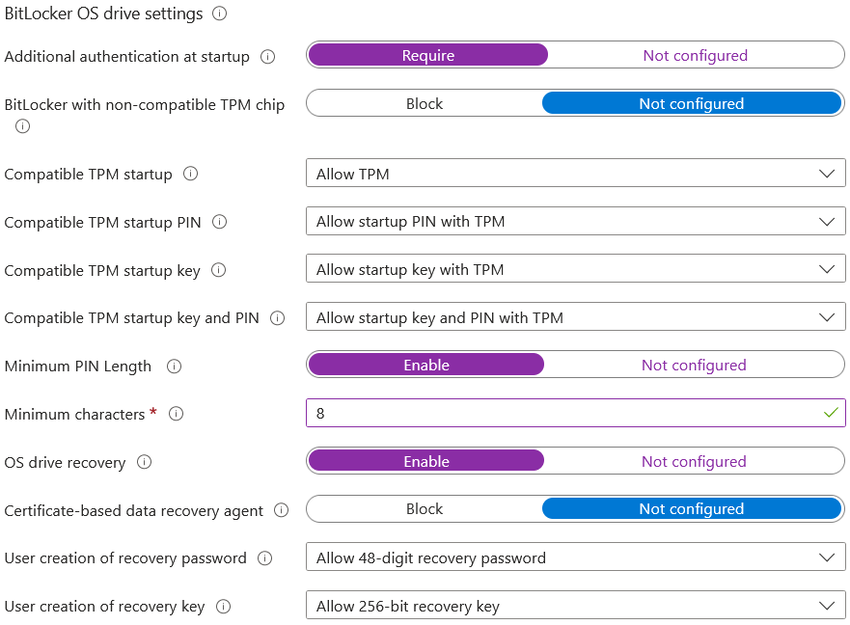Open info tooltip for Additional authentication at startup
850x625 pixels.
point(266,57)
